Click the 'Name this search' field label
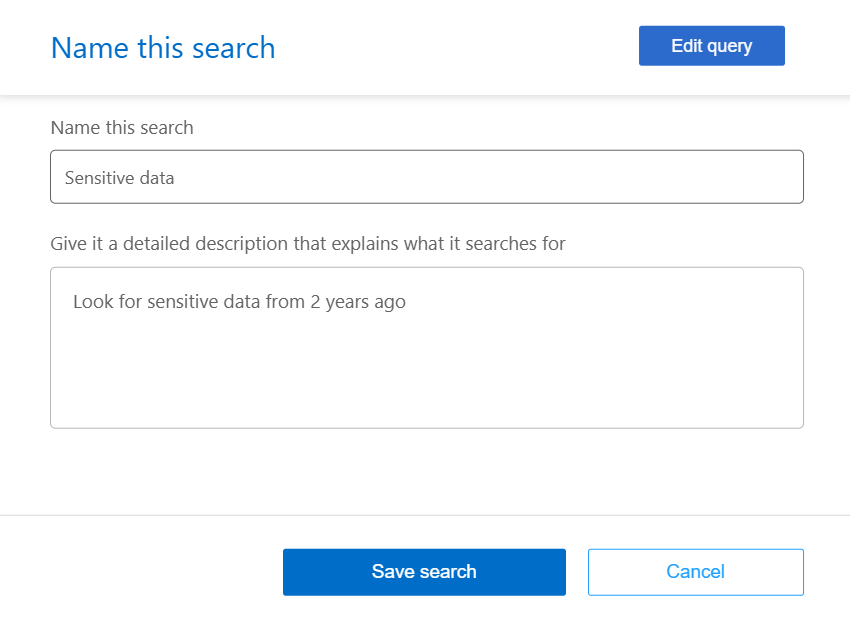 (x=122, y=128)
